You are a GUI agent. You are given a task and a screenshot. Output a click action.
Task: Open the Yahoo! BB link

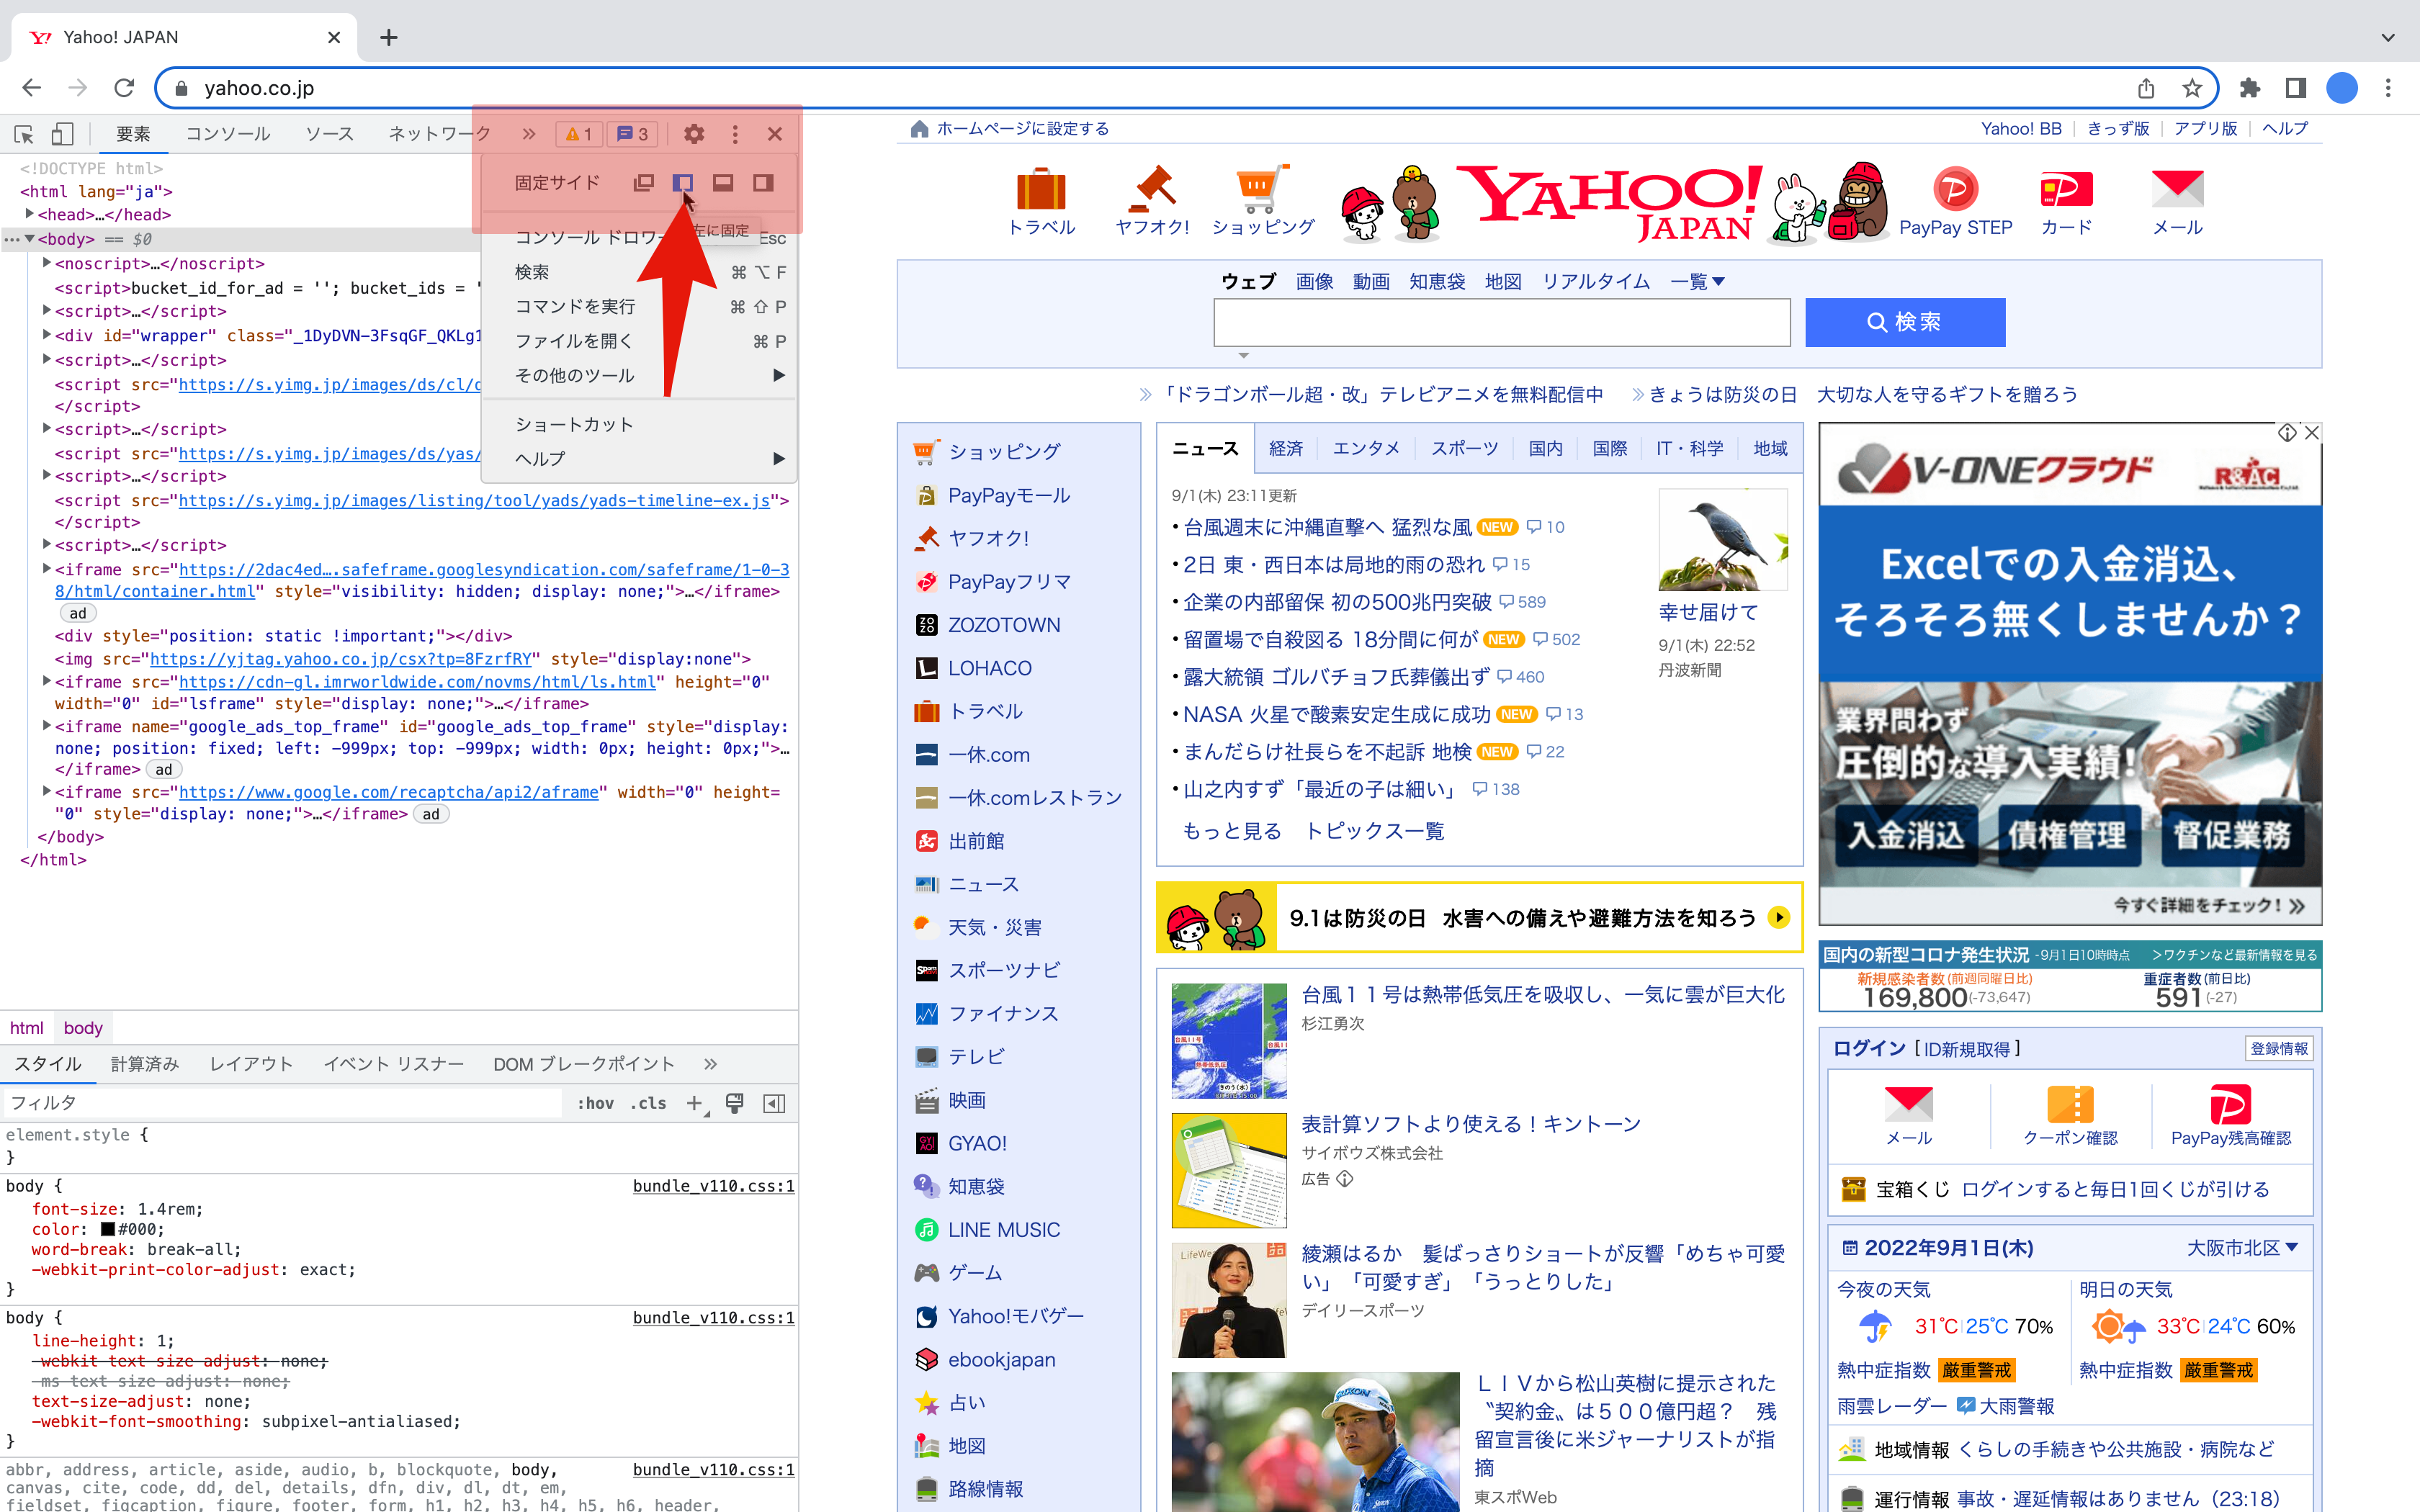[2021, 129]
